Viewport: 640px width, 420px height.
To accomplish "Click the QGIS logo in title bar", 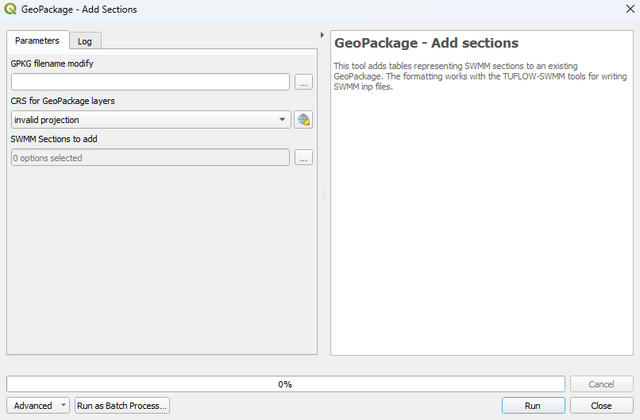I will 10,10.
